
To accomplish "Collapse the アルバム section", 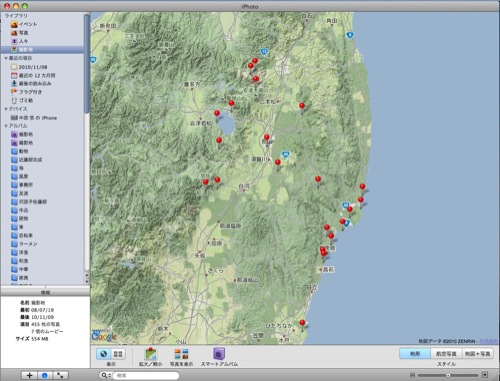I will click(6, 126).
